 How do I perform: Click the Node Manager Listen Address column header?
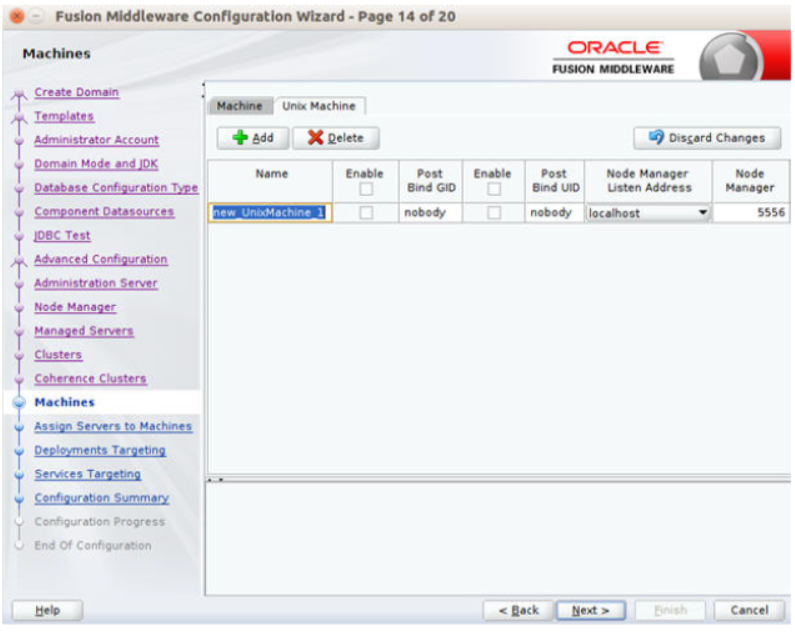pyautogui.click(x=648, y=181)
